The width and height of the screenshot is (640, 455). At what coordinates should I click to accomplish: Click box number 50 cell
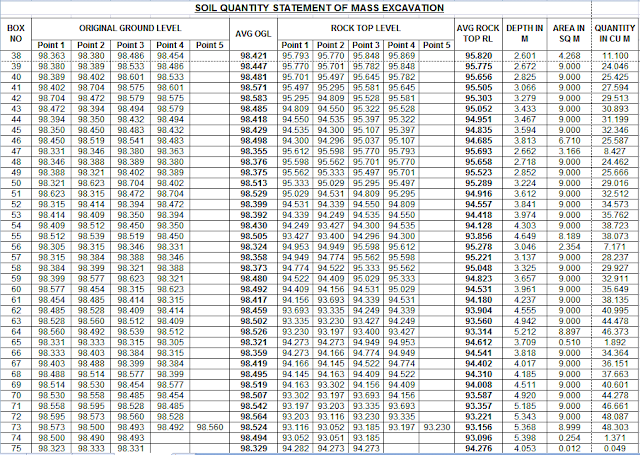tap(16, 183)
